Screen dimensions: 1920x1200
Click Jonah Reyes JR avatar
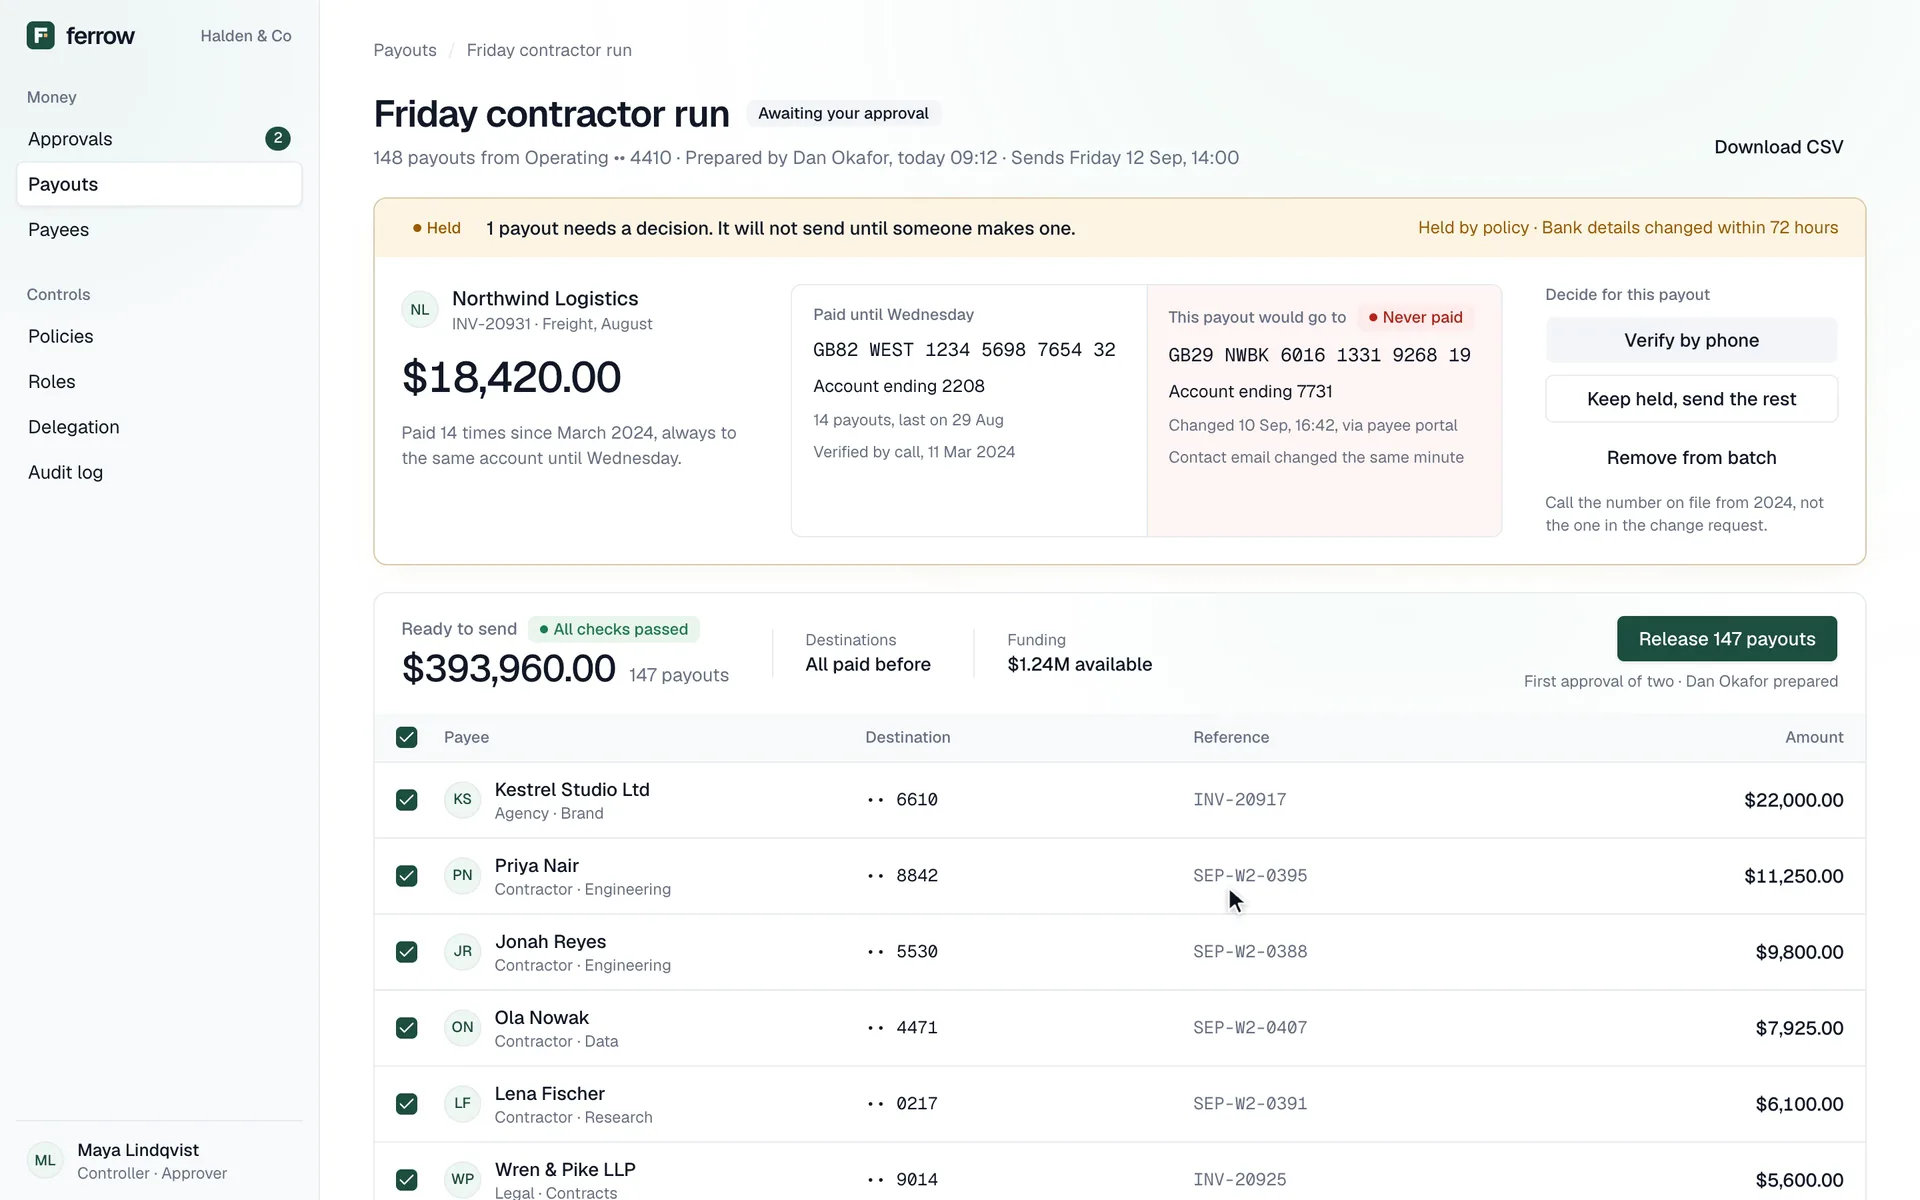point(462,952)
